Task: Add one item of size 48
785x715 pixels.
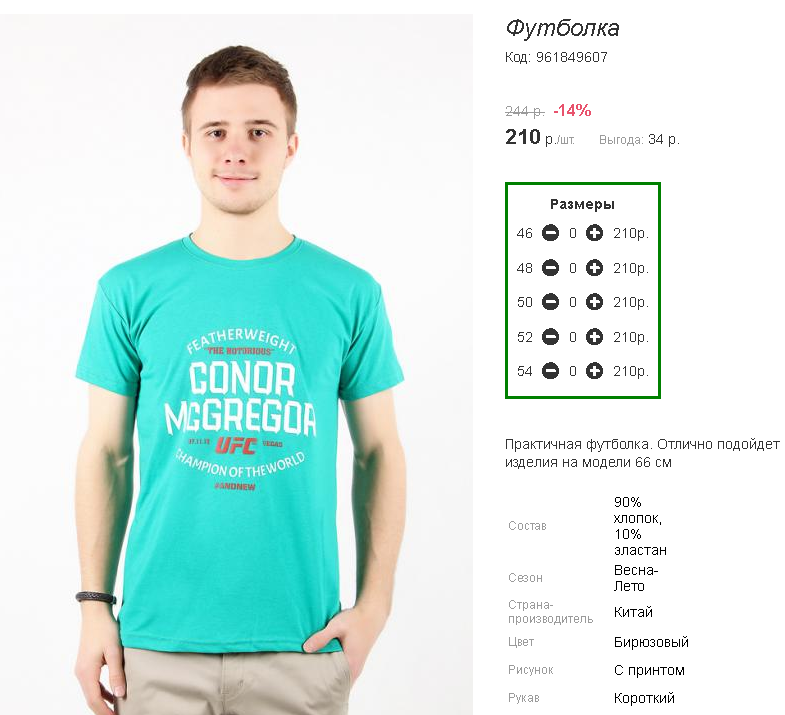Action: click(x=594, y=268)
